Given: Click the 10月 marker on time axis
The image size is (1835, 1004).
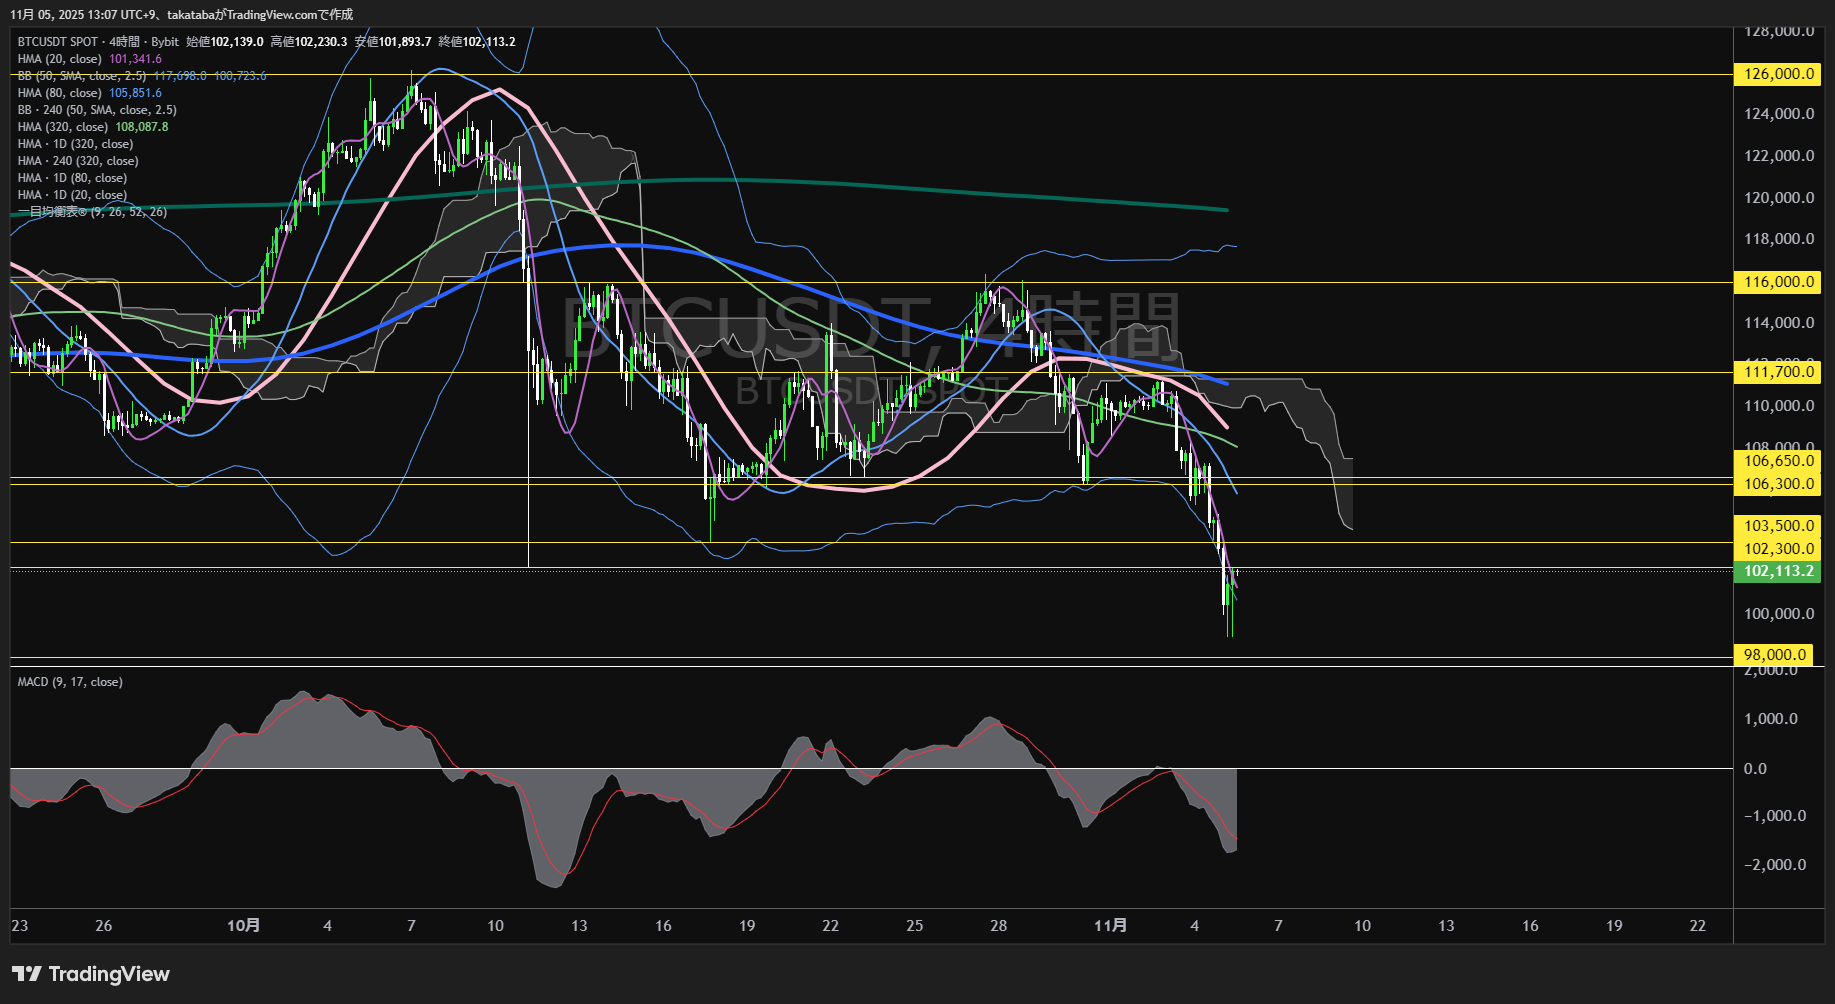Looking at the screenshot, I should click(x=243, y=926).
